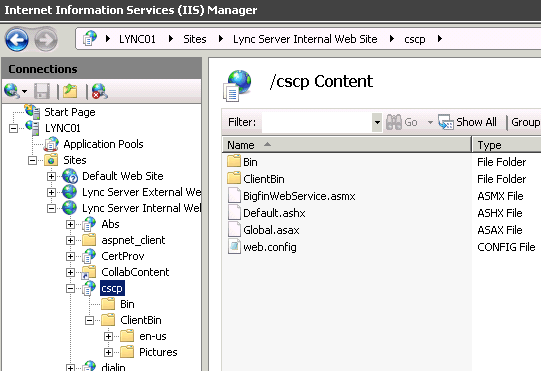Click the Back navigation arrow button
Image resolution: width=541 pixels, height=371 pixels.
17,39
